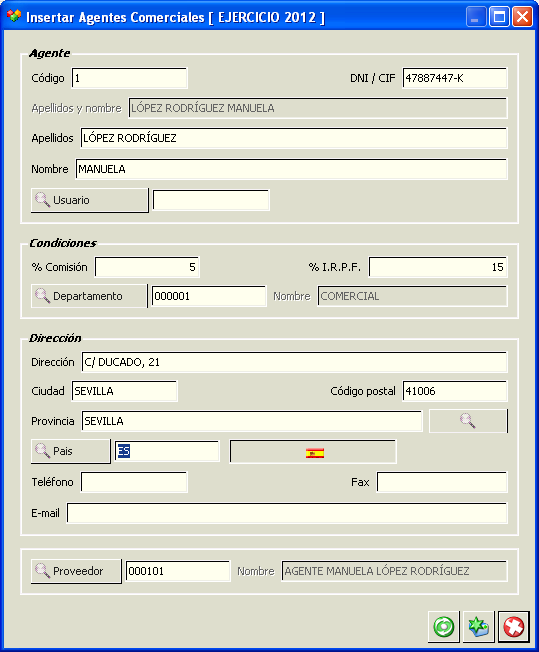Open Usuario lookup button
This screenshot has height=652, width=539.
coord(90,200)
